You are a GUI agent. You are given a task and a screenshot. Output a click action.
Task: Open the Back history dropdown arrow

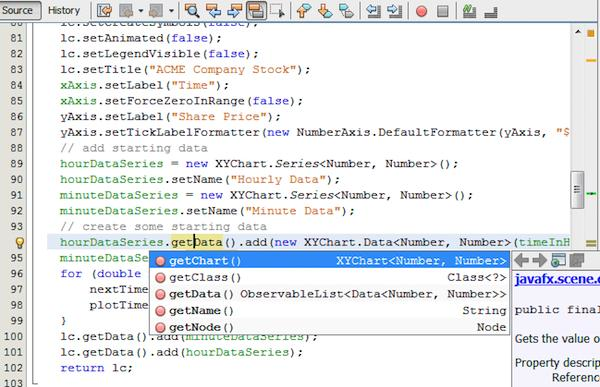pyautogui.click(x=140, y=10)
